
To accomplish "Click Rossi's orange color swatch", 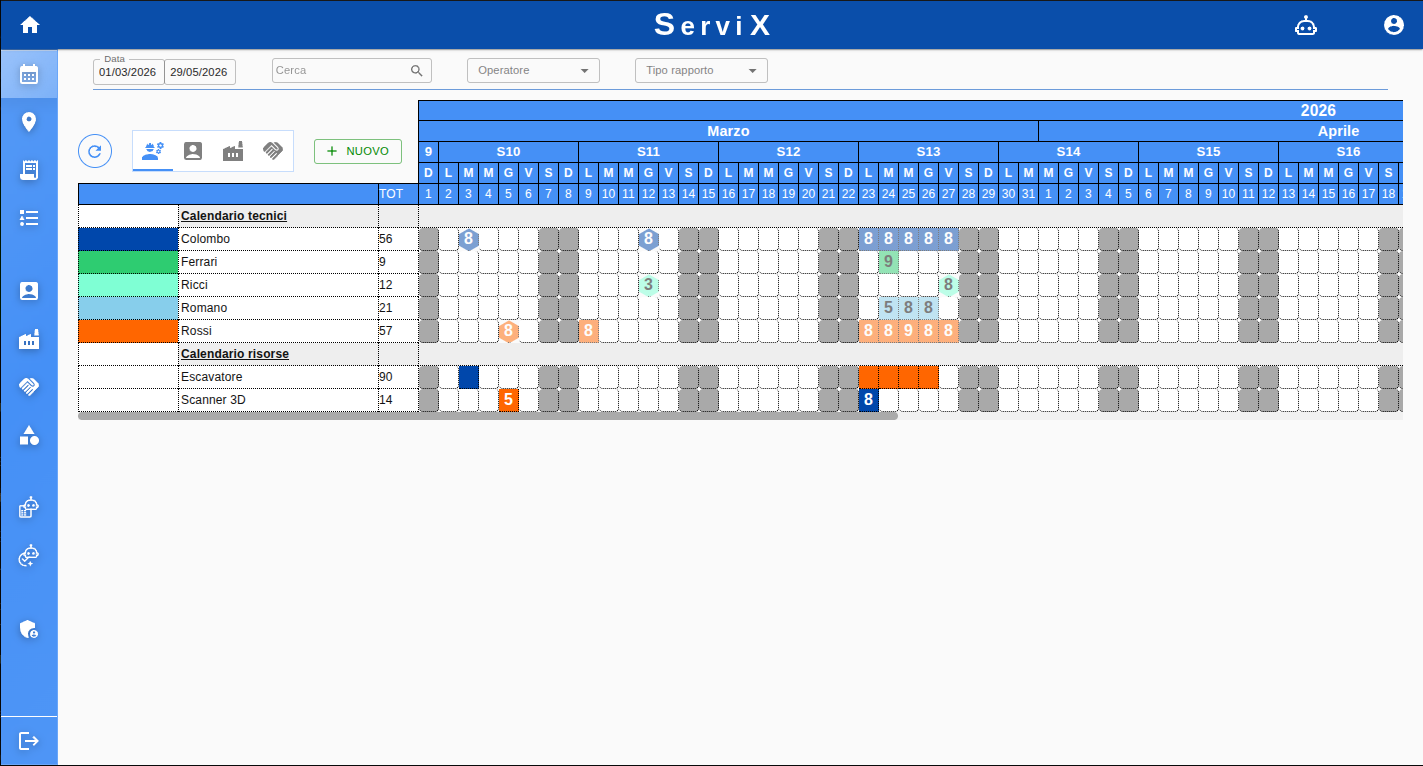I will [128, 331].
